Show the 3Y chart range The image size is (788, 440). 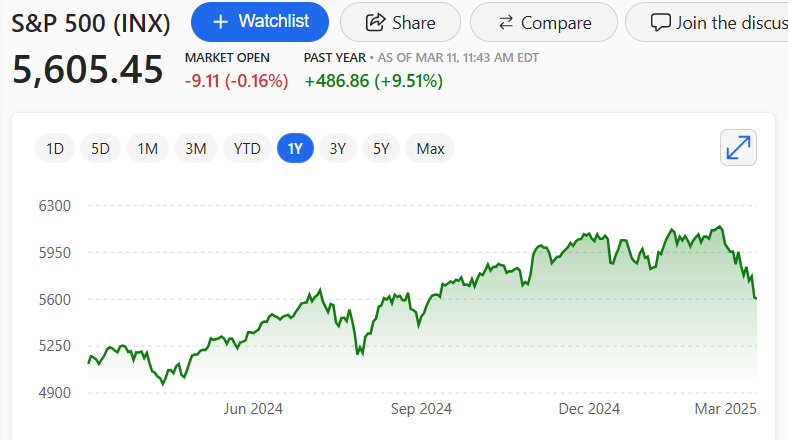click(x=338, y=149)
